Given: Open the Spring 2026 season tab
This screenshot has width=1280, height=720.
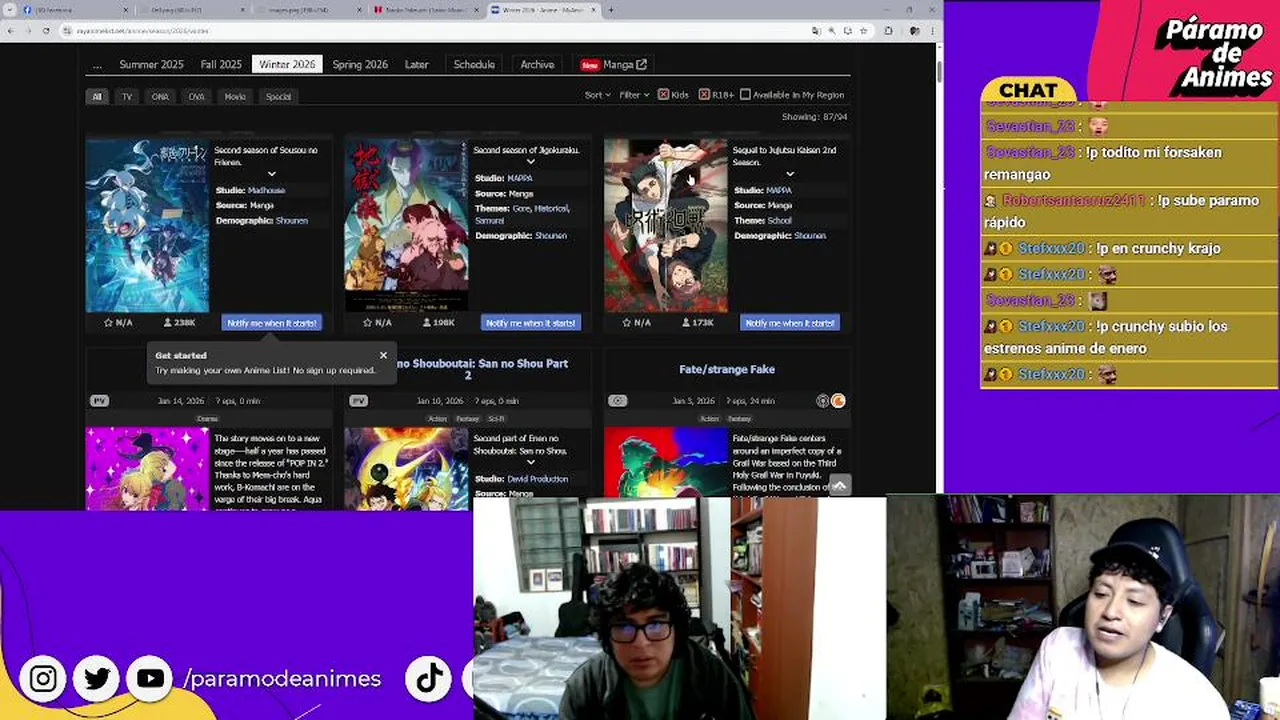Looking at the screenshot, I should click(360, 64).
